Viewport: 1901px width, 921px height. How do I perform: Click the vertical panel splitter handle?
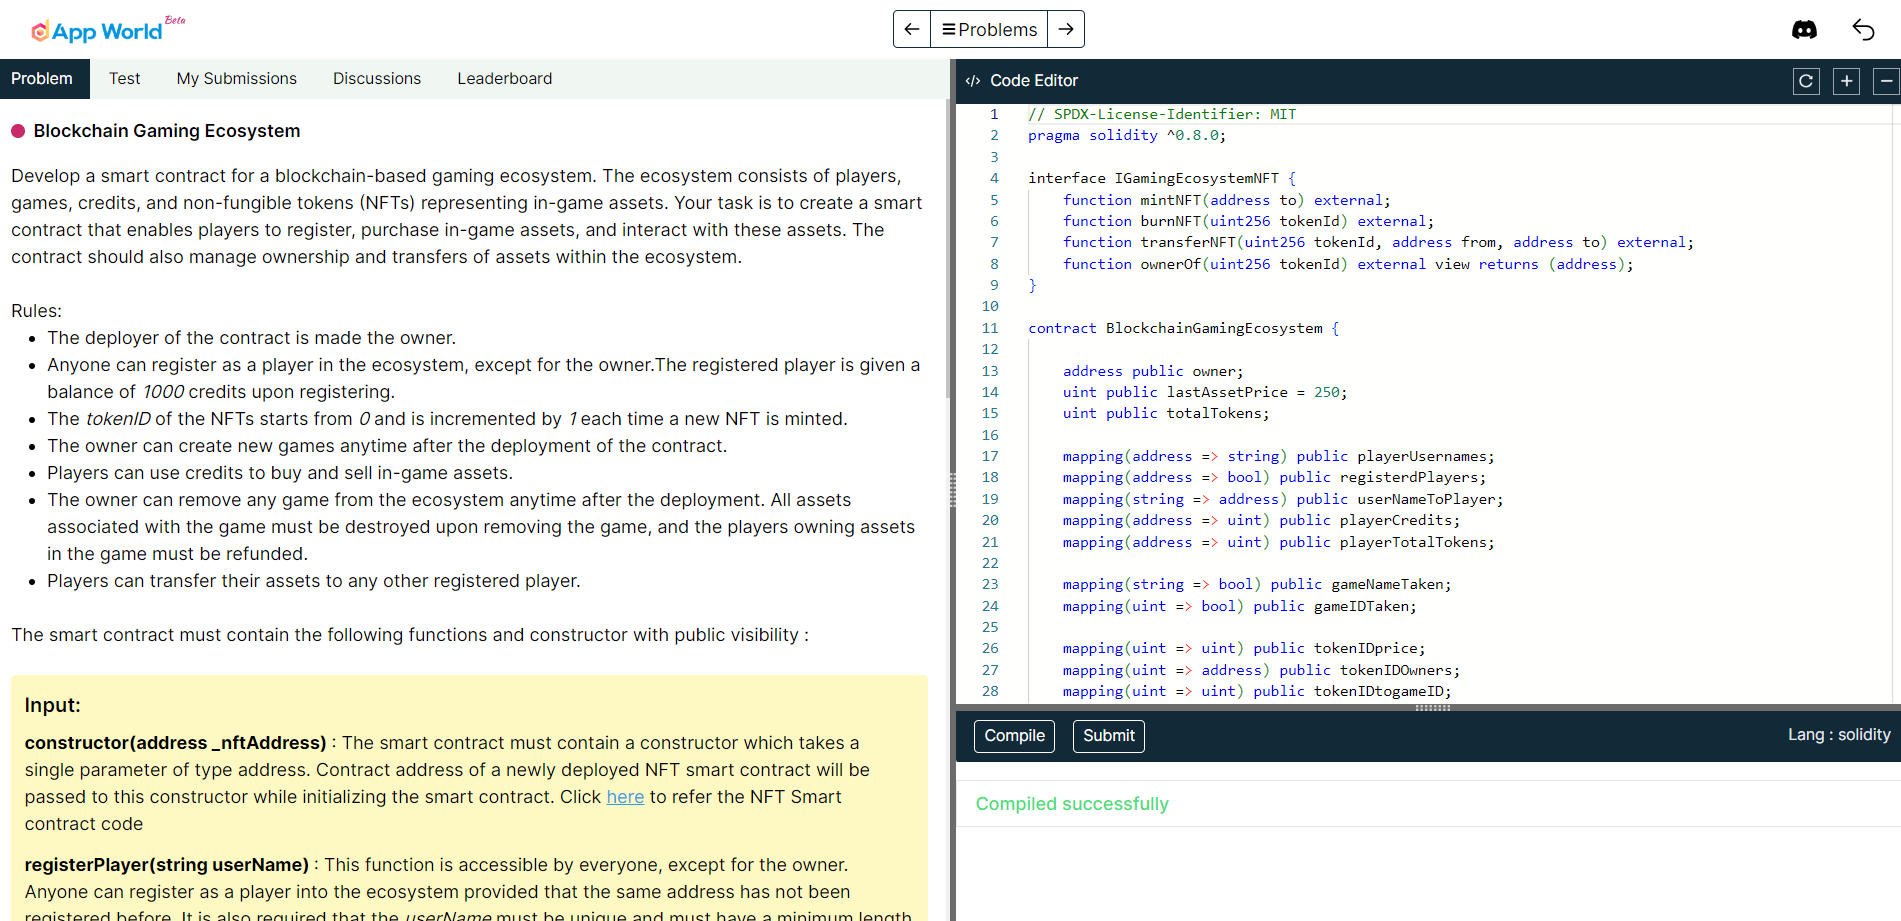pos(952,490)
